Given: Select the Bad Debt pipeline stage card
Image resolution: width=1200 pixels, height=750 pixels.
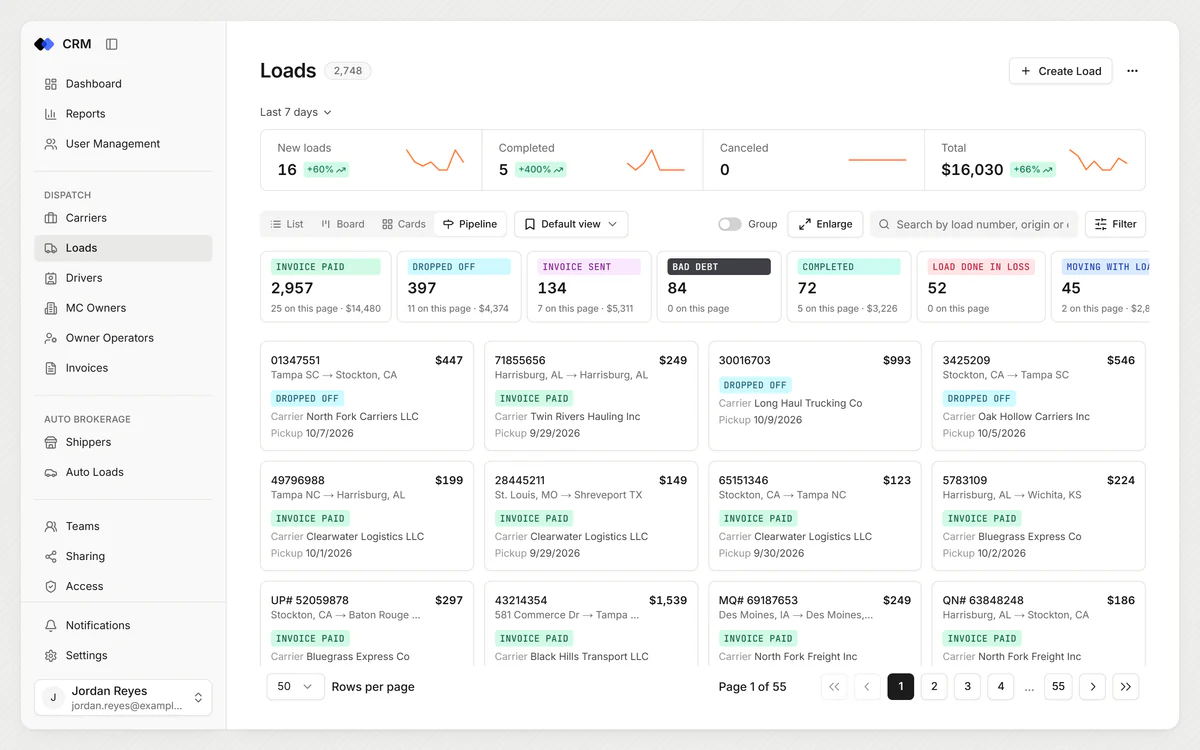Looking at the screenshot, I should (719, 286).
